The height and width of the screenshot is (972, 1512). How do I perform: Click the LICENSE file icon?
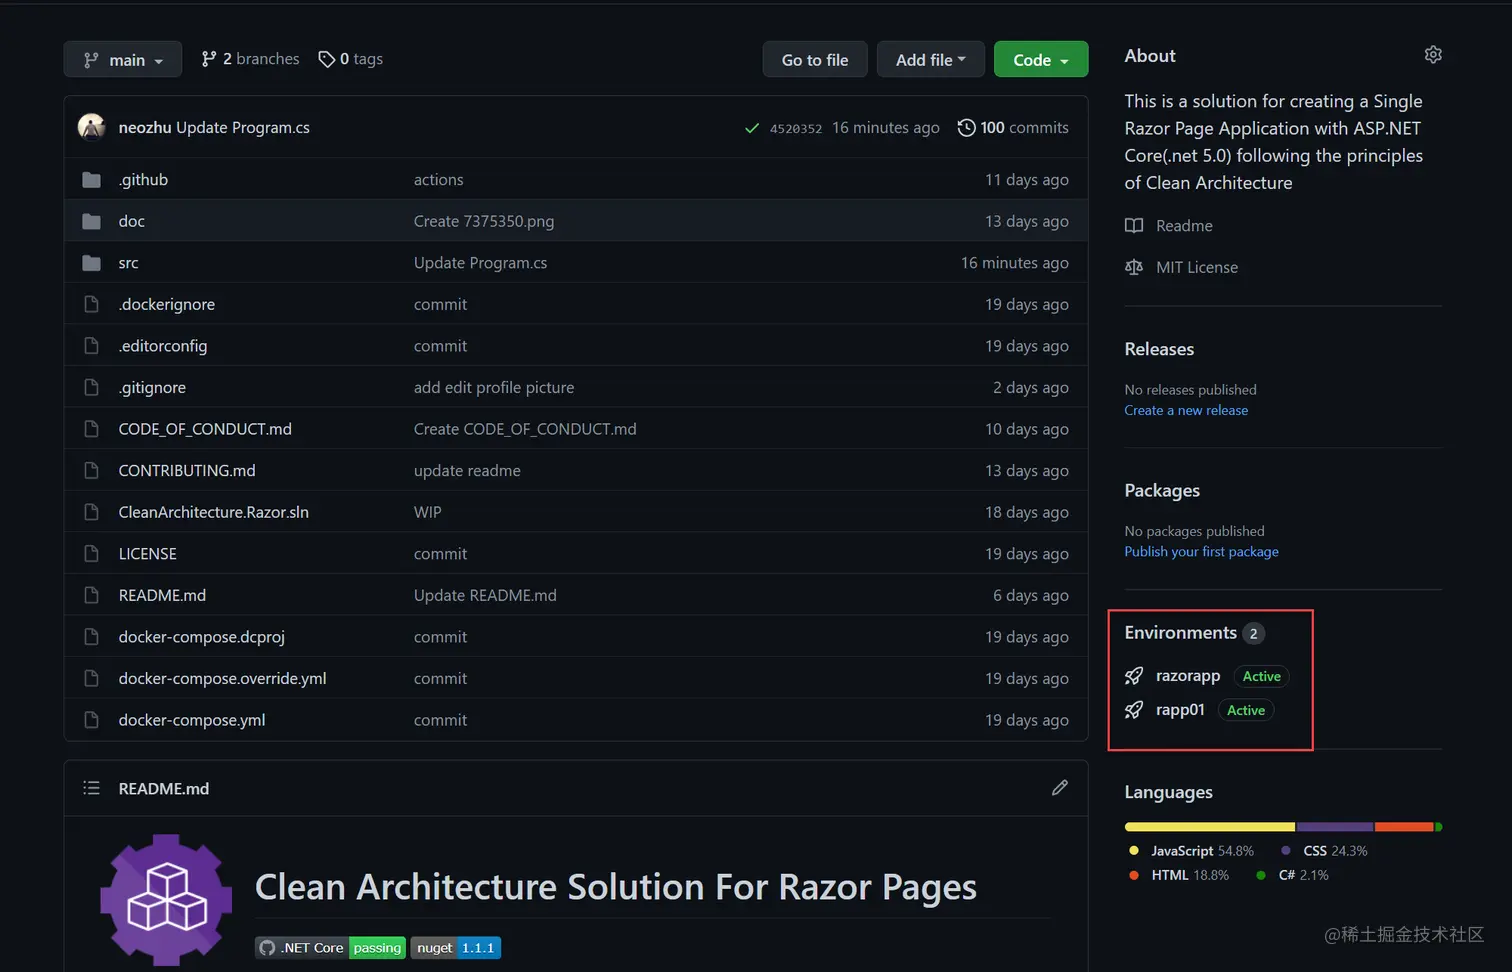[91, 554]
